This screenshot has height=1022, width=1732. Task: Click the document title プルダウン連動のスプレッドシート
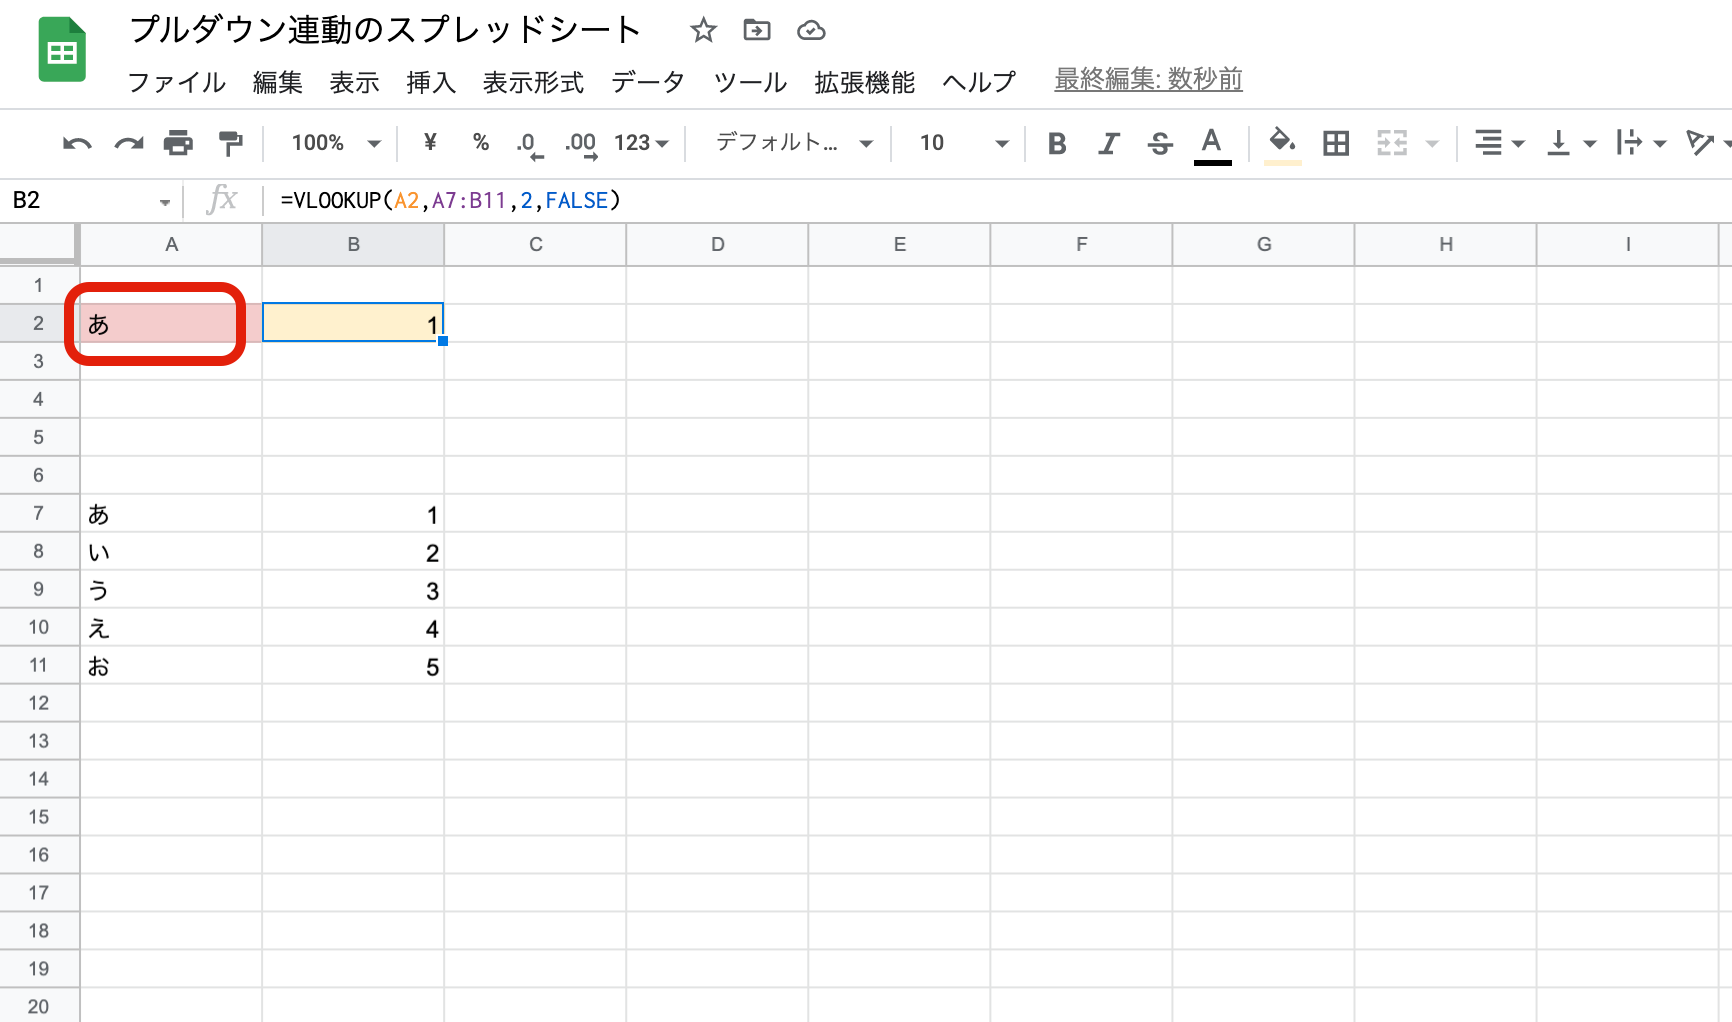point(385,30)
